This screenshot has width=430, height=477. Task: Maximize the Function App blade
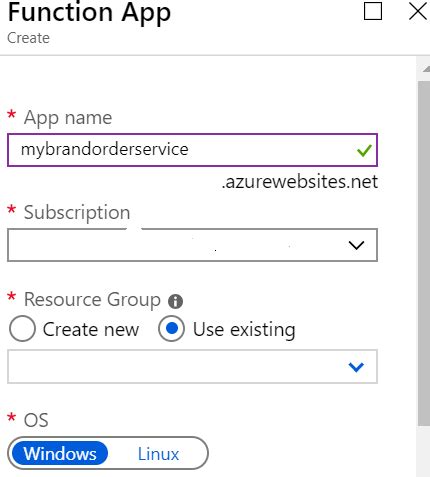point(373,11)
